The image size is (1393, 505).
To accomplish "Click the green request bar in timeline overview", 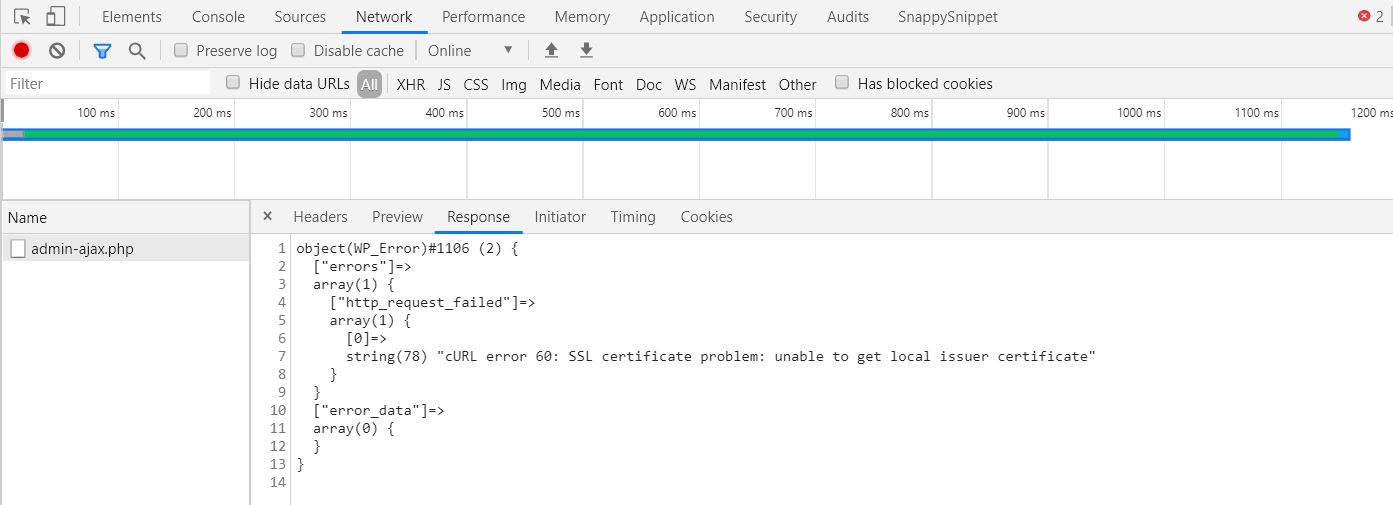I will click(680, 133).
